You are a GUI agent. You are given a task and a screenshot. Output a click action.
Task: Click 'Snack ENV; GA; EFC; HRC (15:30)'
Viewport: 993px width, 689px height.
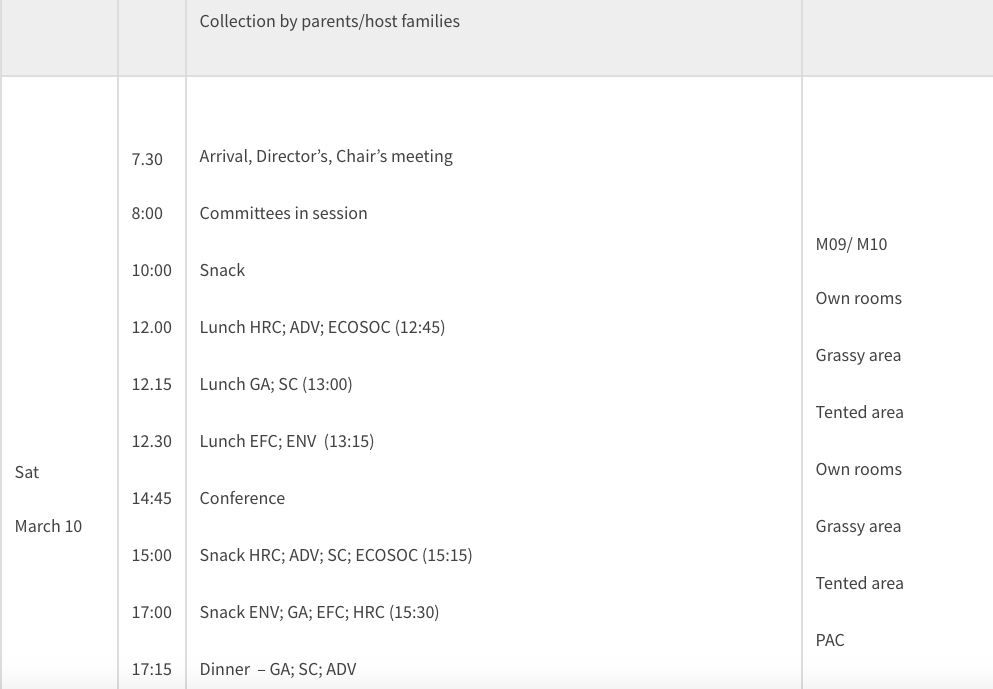coord(319,612)
